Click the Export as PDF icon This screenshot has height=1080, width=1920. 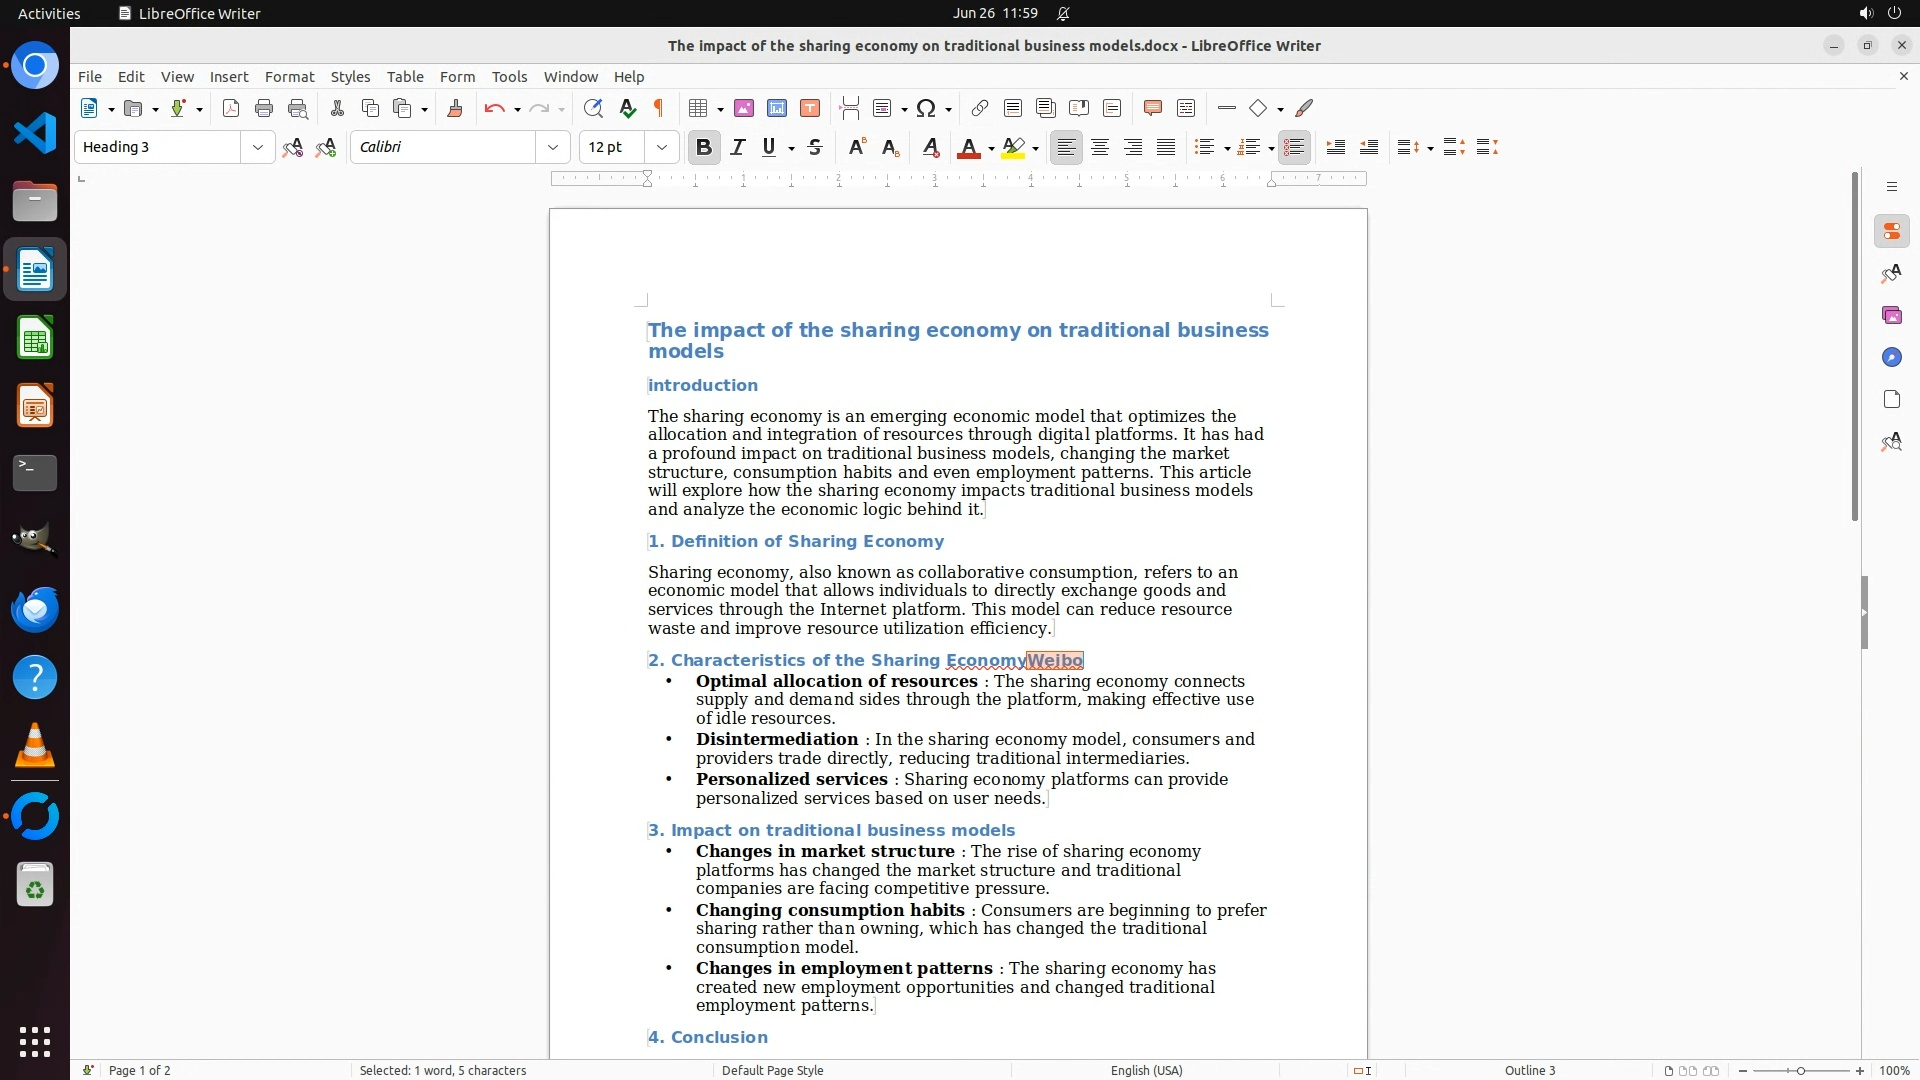231,108
